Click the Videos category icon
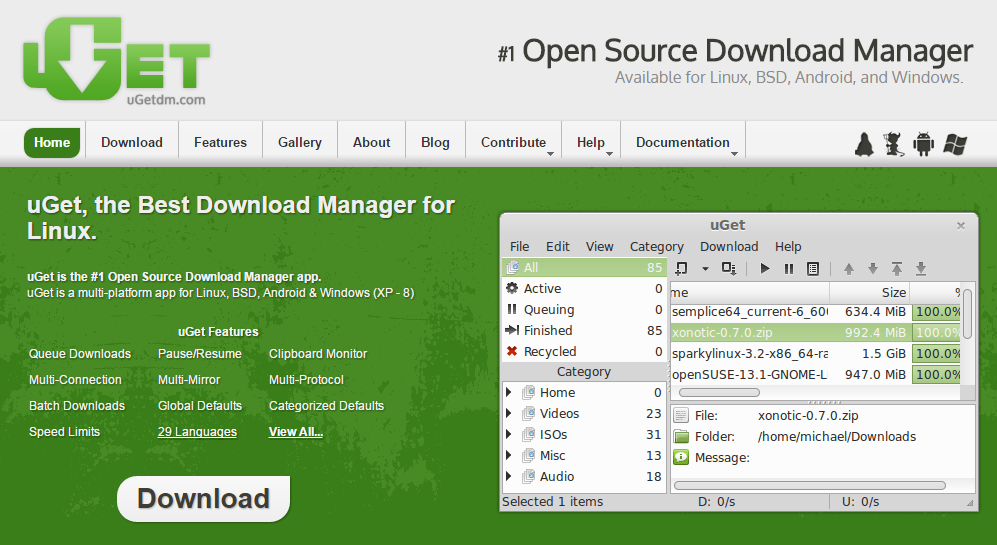The height and width of the screenshot is (545, 997). [x=528, y=413]
